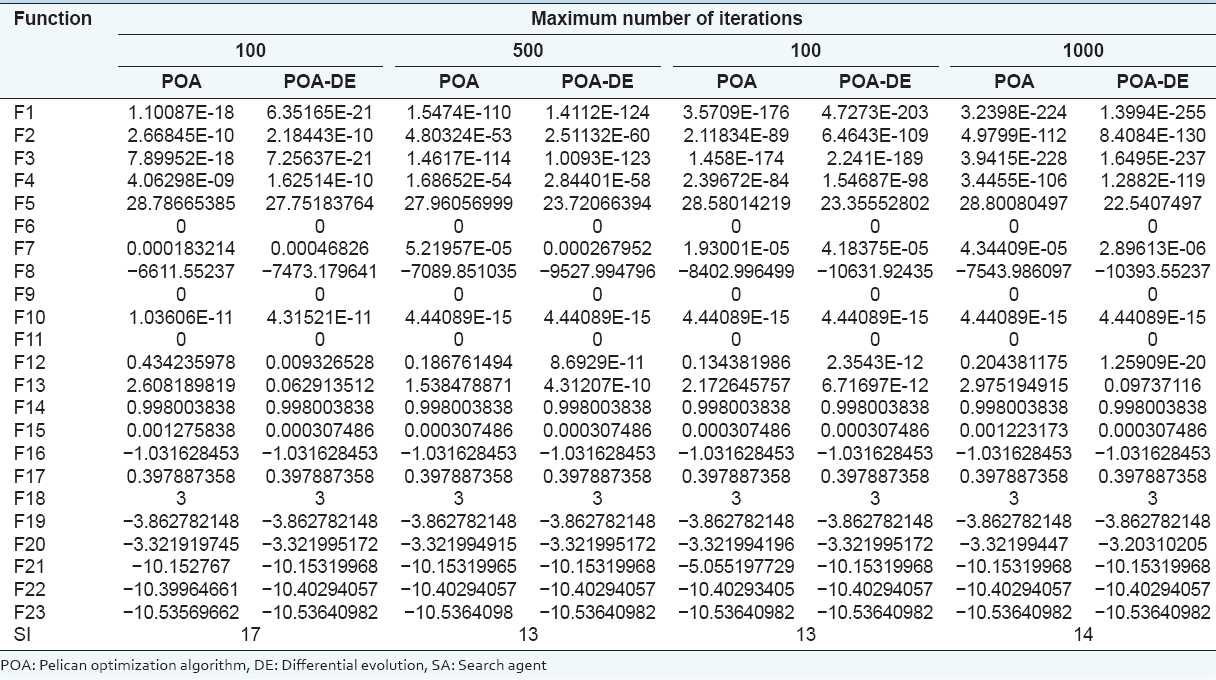The image size is (1216, 680).
Task: Select the 500 iterations column header
Action: click(527, 51)
